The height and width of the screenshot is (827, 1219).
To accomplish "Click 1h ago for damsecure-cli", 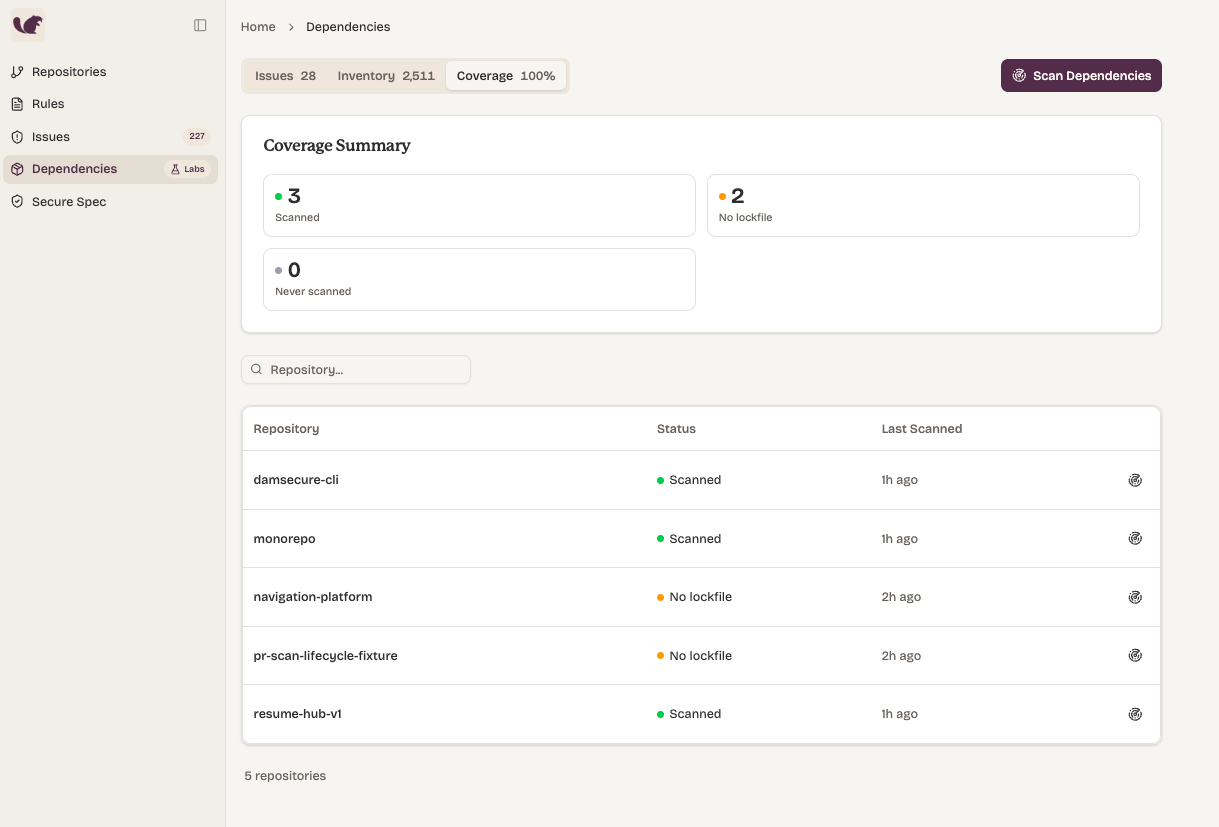I will point(900,480).
